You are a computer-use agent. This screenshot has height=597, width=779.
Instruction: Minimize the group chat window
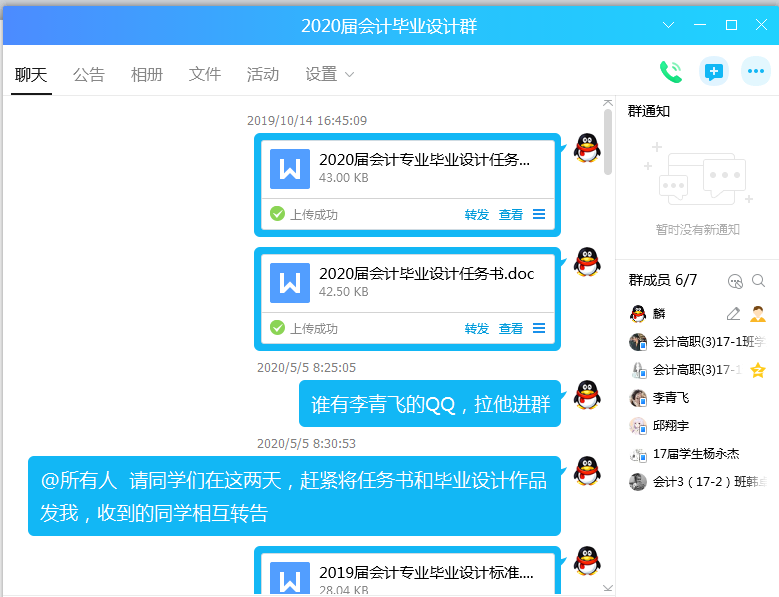coord(700,25)
